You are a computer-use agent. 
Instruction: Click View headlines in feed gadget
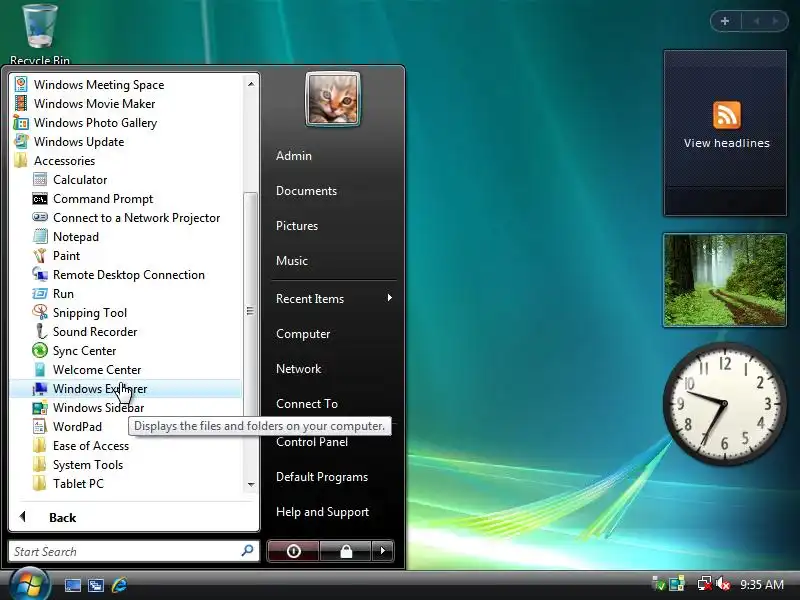pyautogui.click(x=727, y=143)
